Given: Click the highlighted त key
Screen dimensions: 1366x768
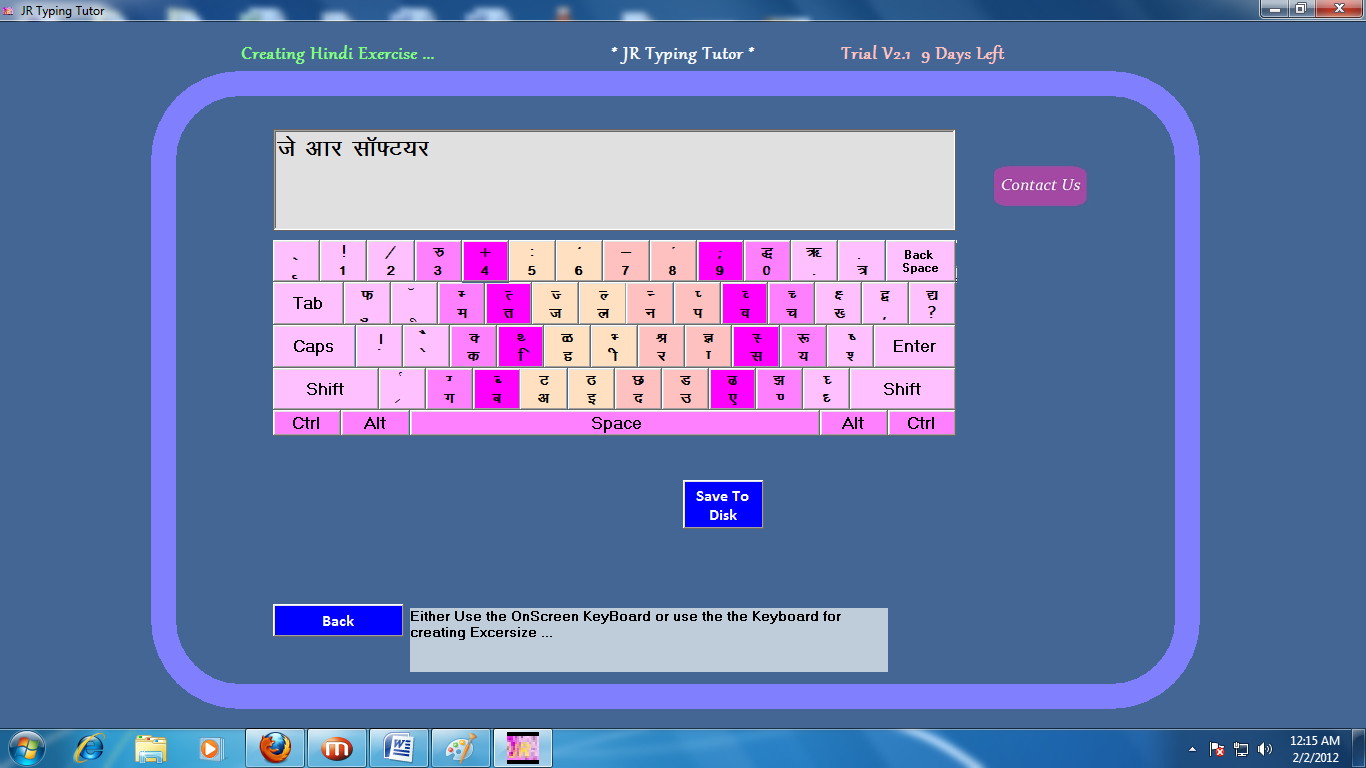Looking at the screenshot, I should 508,303.
